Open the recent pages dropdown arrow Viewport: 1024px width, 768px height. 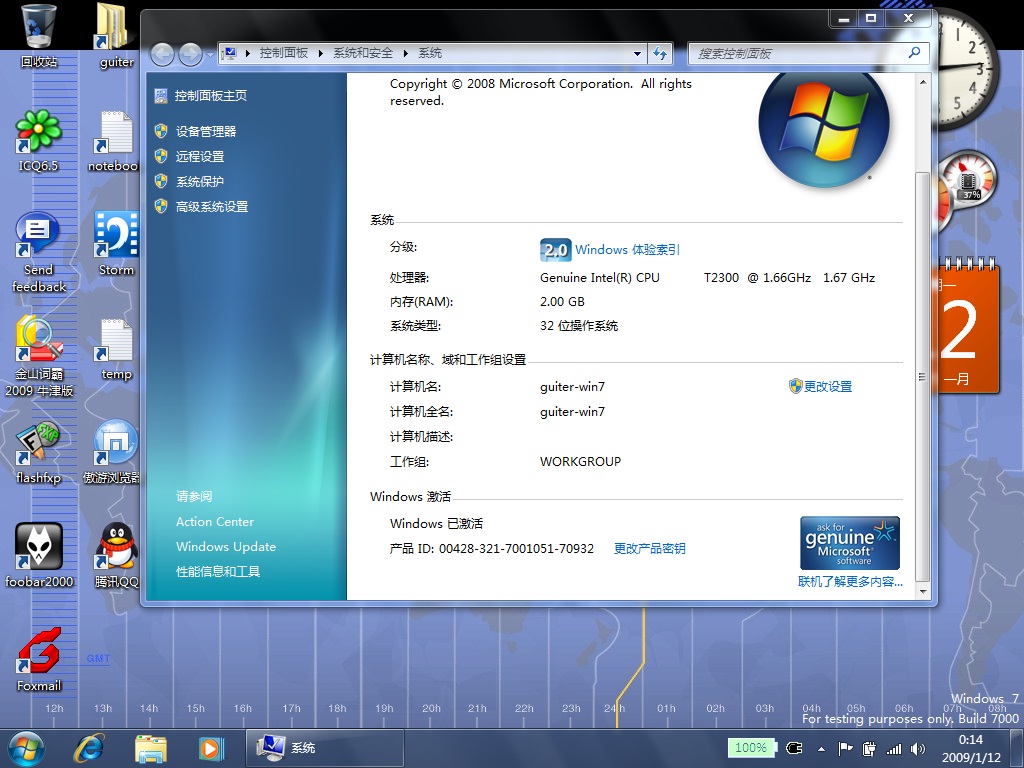(x=210, y=54)
